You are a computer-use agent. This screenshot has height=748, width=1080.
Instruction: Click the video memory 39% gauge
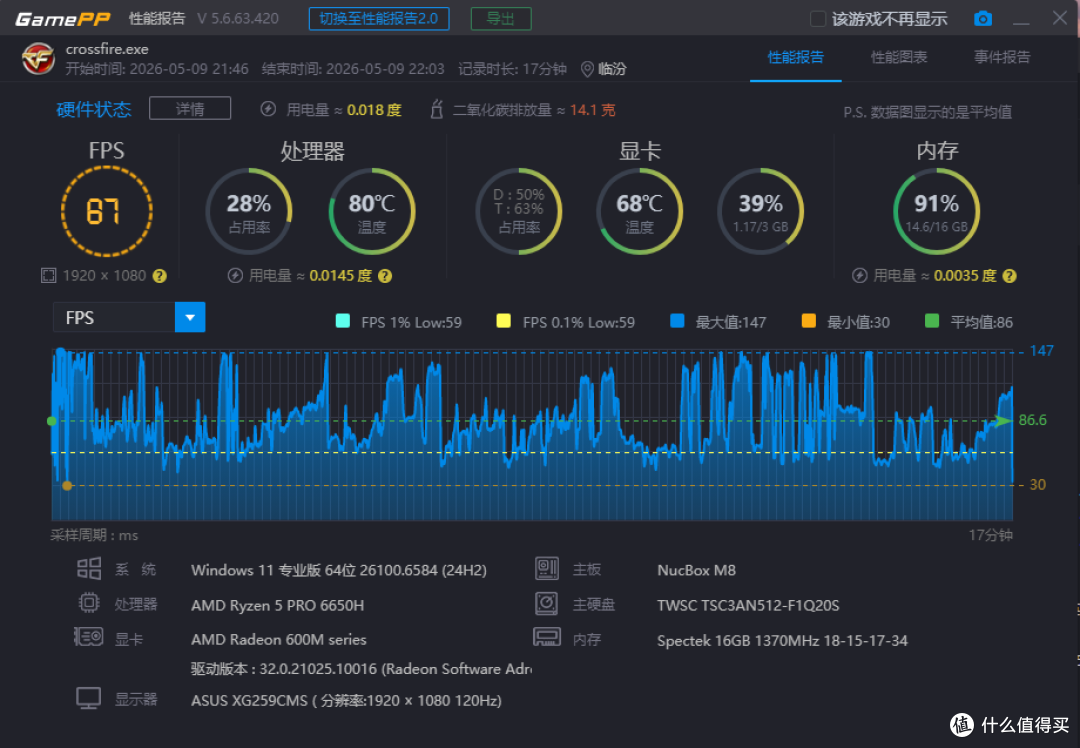tap(760, 211)
